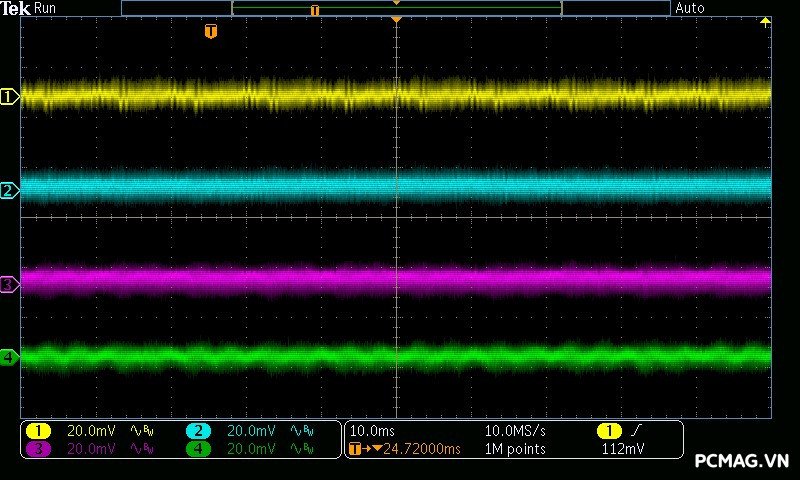Click the 10.0MS/s sample rate readout
This screenshot has width=800, height=480.
click(x=516, y=431)
